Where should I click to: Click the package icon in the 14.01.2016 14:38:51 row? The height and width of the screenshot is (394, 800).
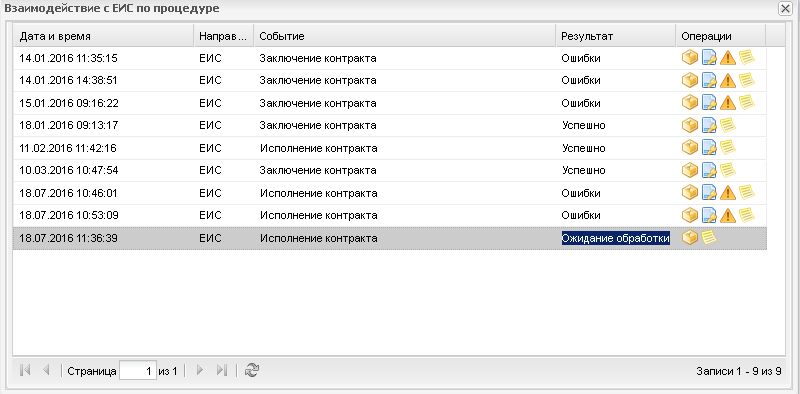click(690, 80)
